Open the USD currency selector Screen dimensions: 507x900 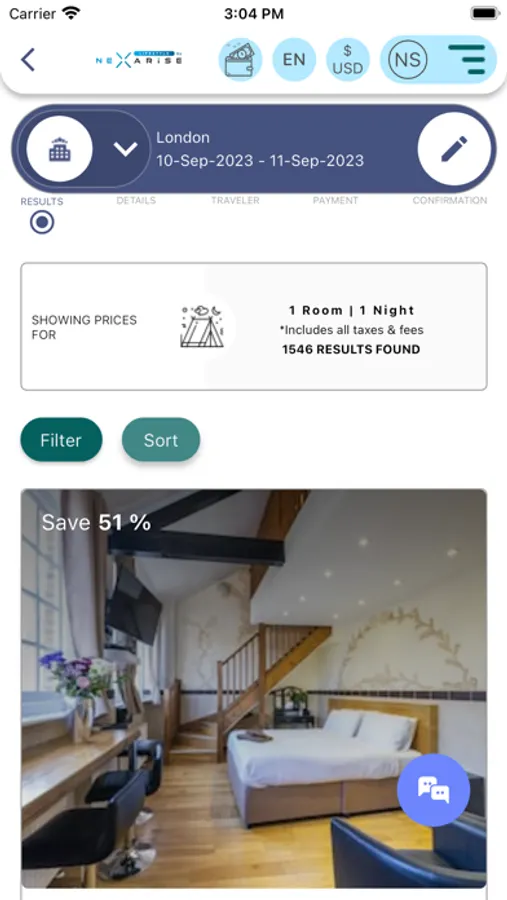tap(348, 60)
